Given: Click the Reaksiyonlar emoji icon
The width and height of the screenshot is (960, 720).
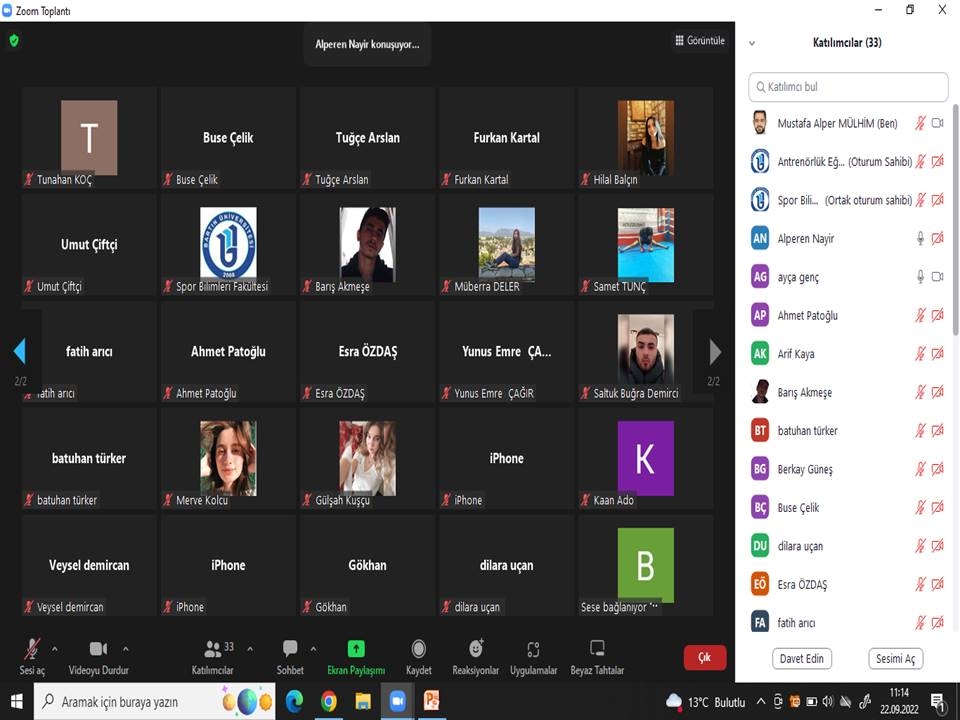Looking at the screenshot, I should pos(476,650).
